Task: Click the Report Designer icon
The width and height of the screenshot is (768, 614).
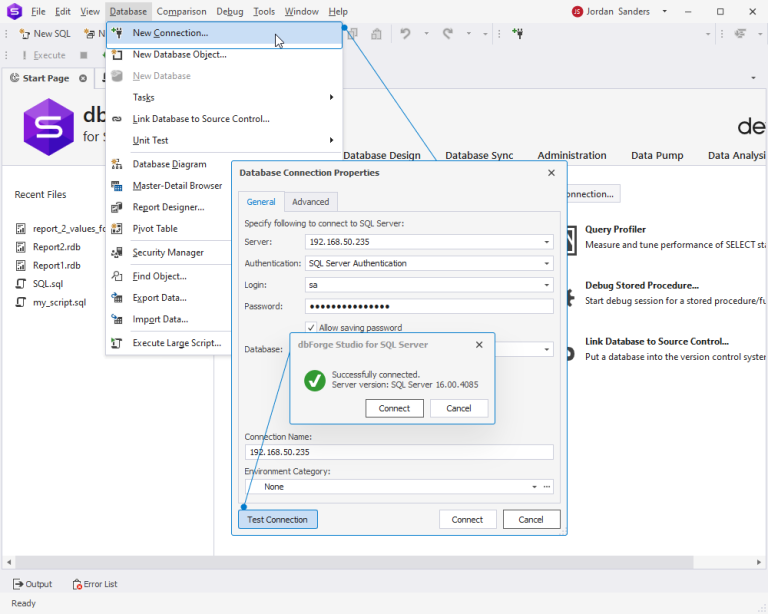Action: [117, 207]
